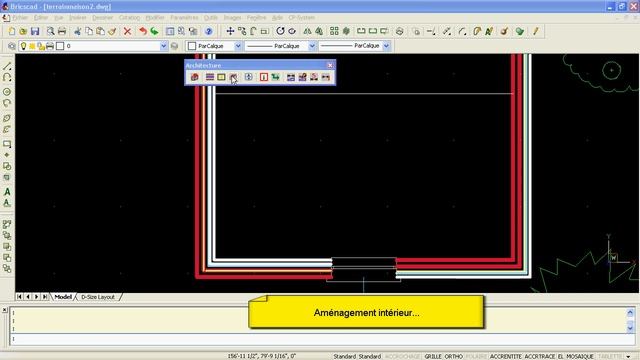Click the New drawing icon
640x360 pixels.
click(x=11, y=31)
